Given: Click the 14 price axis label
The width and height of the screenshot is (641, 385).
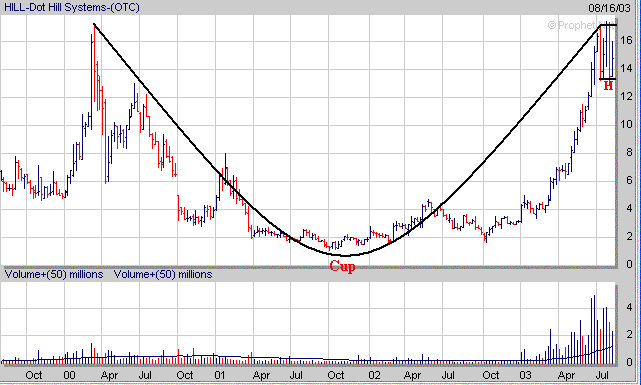Looking at the screenshot, I should tap(626, 68).
